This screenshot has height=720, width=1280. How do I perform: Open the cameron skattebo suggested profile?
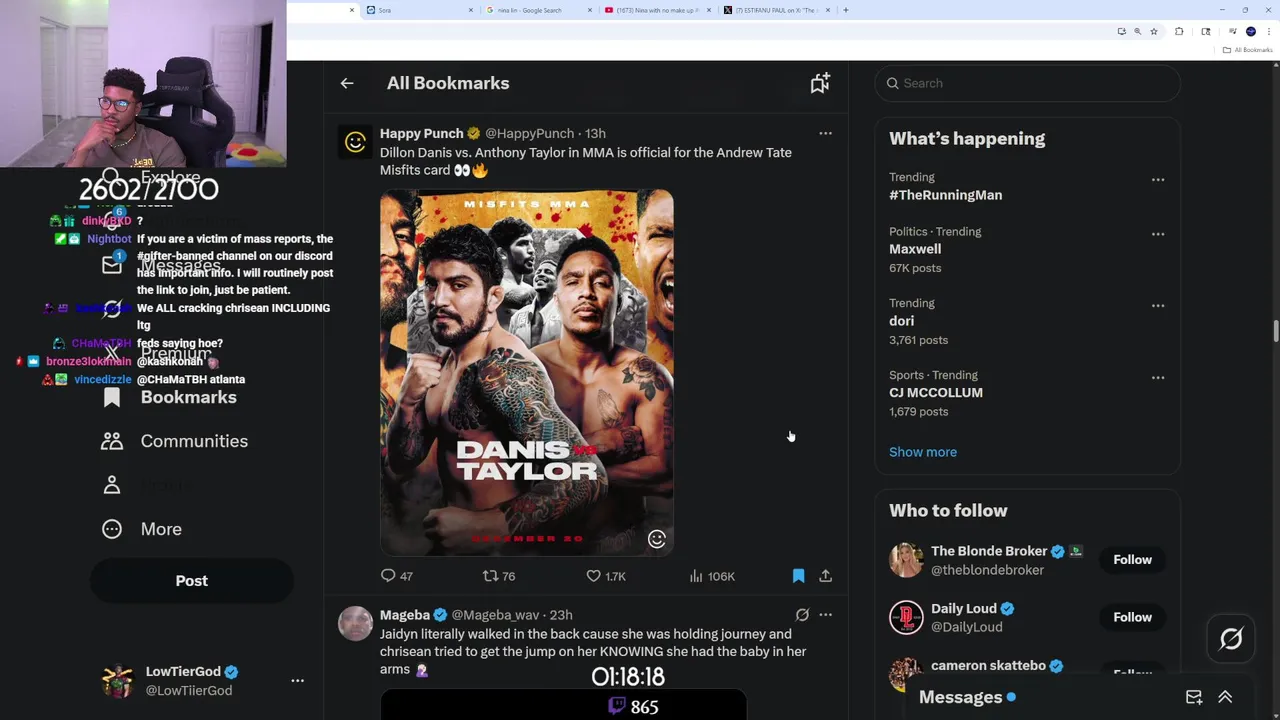click(x=988, y=665)
